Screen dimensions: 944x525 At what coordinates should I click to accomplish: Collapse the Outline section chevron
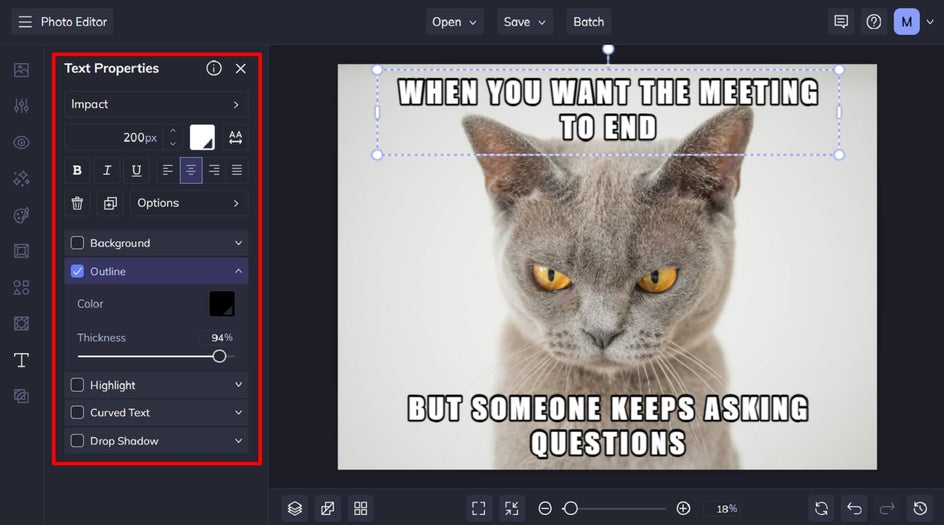point(238,272)
